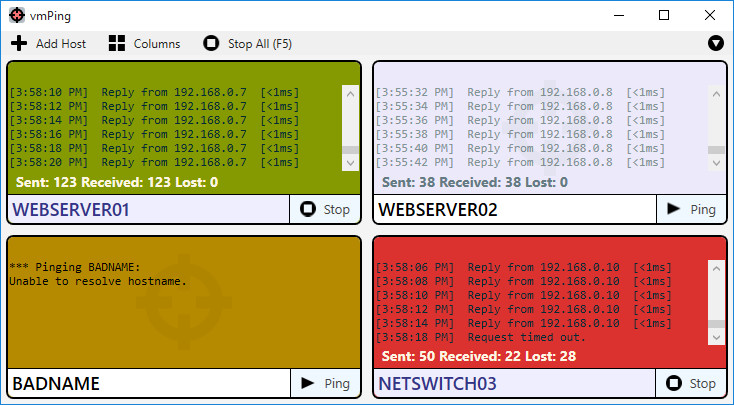Click the WEBSERVER02 log scrollbar thumb
Screen dimensions: 734x405
[716, 150]
